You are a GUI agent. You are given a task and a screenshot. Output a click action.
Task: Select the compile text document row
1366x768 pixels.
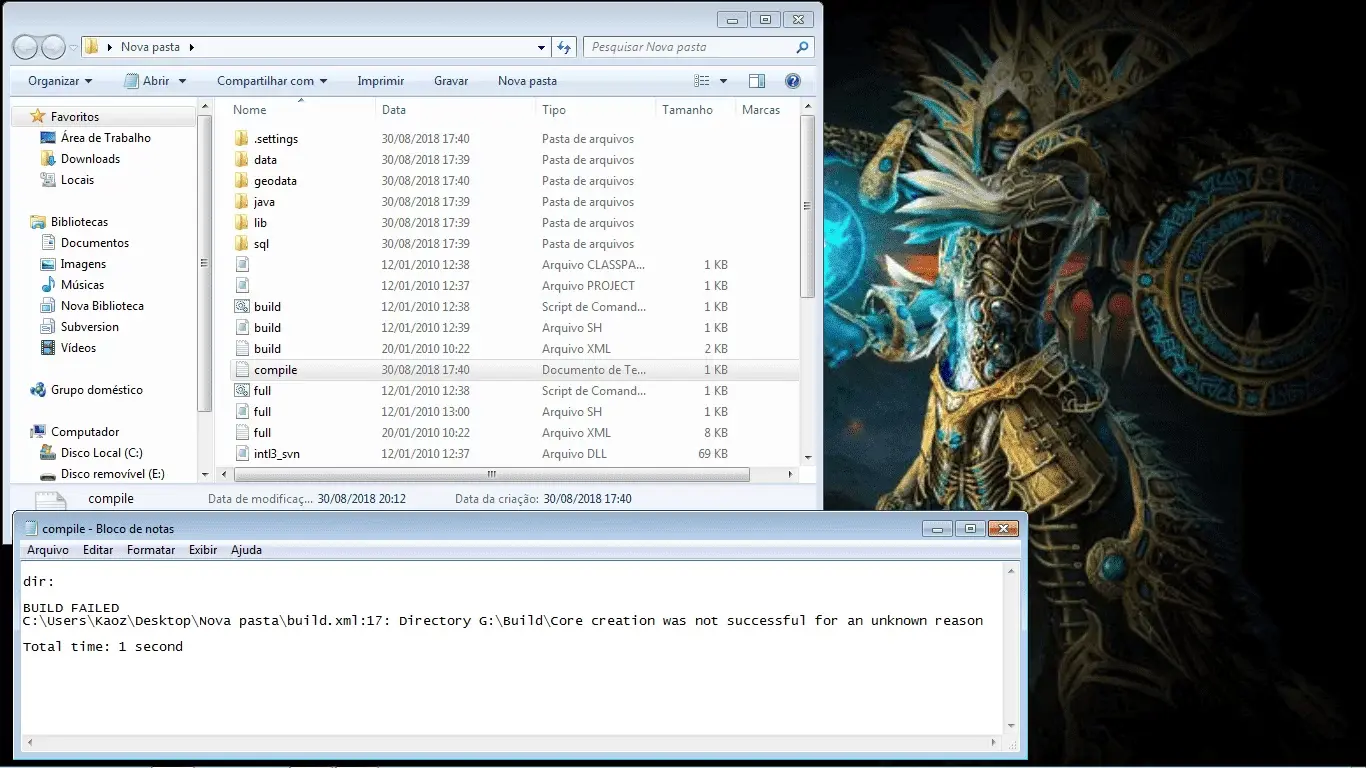(514, 370)
